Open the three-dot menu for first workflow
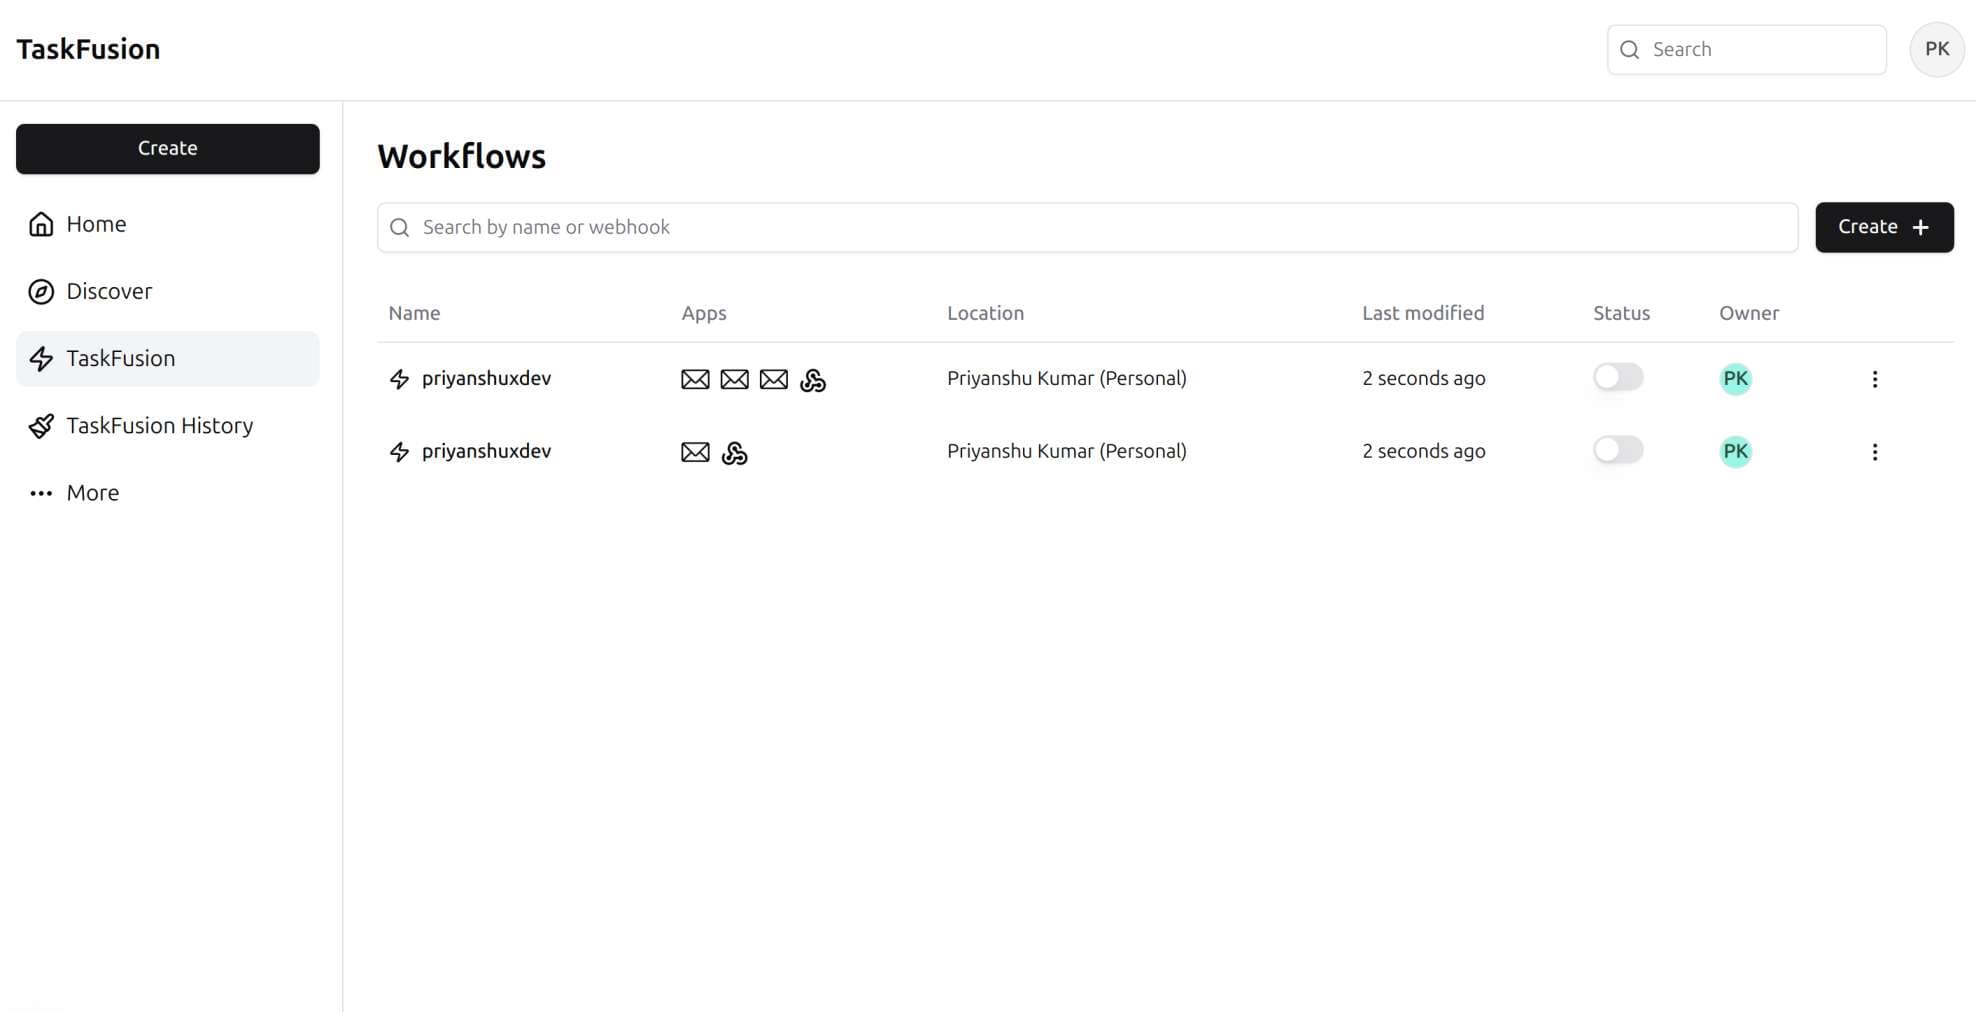The image size is (1976, 1012). (x=1875, y=379)
